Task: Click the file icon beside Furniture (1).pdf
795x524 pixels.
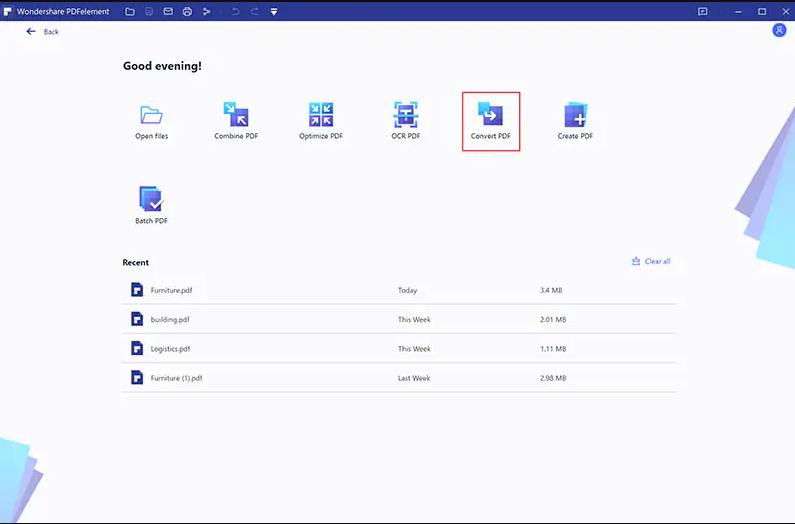Action: [x=137, y=378]
